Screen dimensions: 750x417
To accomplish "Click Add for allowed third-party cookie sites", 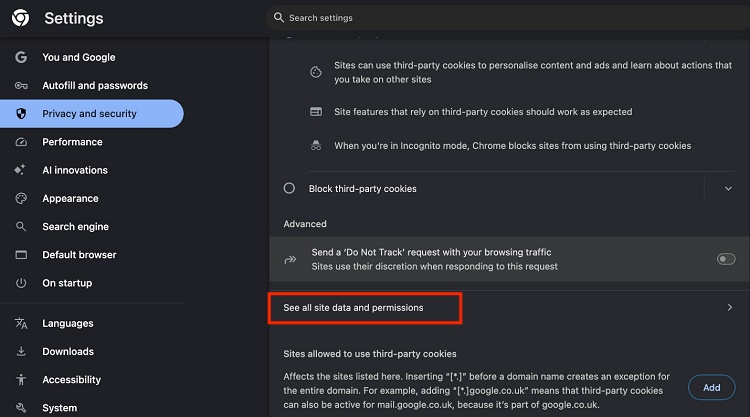I will tap(711, 387).
